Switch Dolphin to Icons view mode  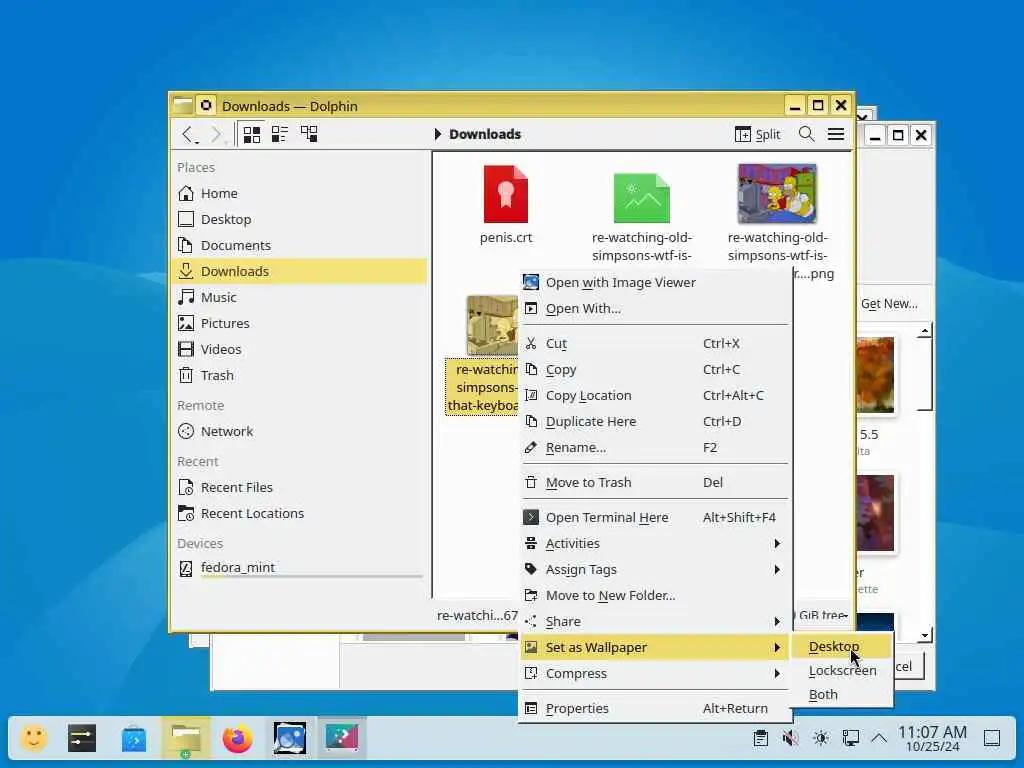tap(251, 134)
